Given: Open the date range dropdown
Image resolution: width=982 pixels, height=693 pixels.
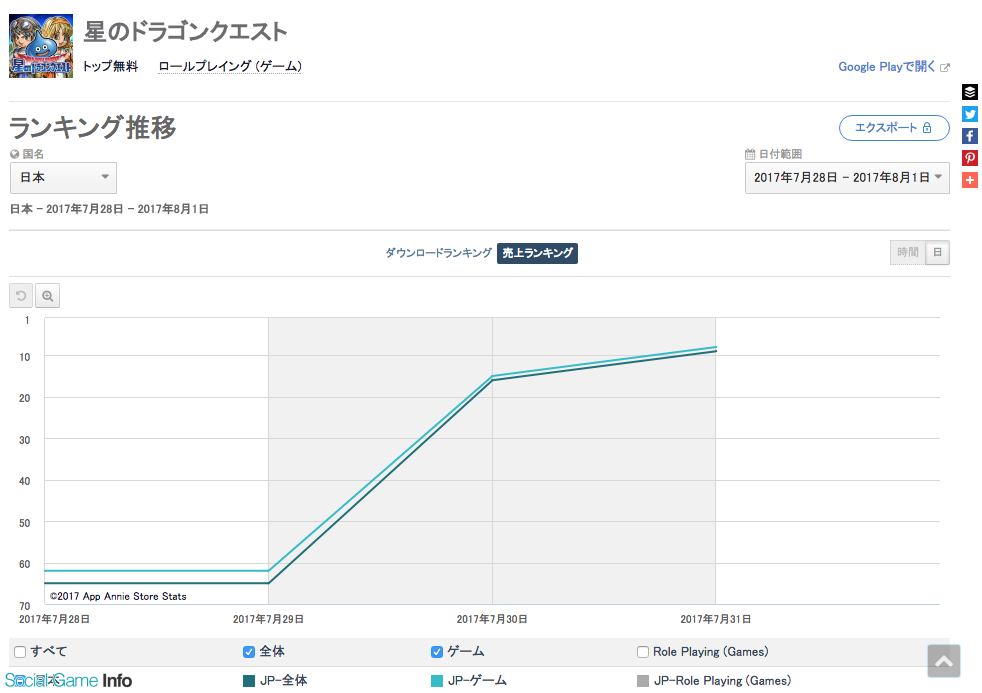Looking at the screenshot, I should pyautogui.click(x=847, y=178).
